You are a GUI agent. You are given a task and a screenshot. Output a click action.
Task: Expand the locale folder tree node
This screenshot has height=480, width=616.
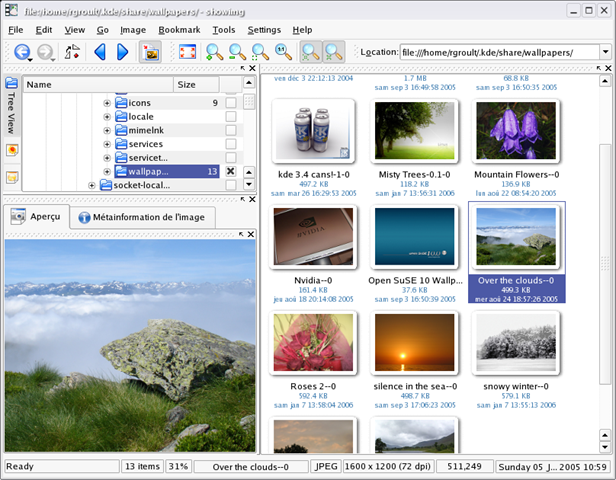(107, 117)
